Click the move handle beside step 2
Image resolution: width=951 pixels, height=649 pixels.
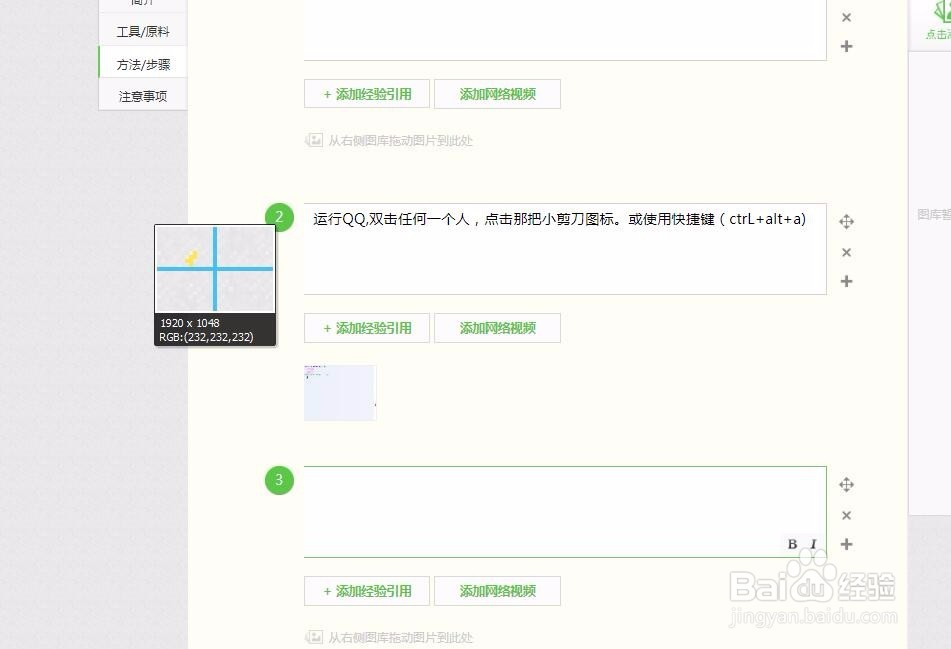click(846, 221)
